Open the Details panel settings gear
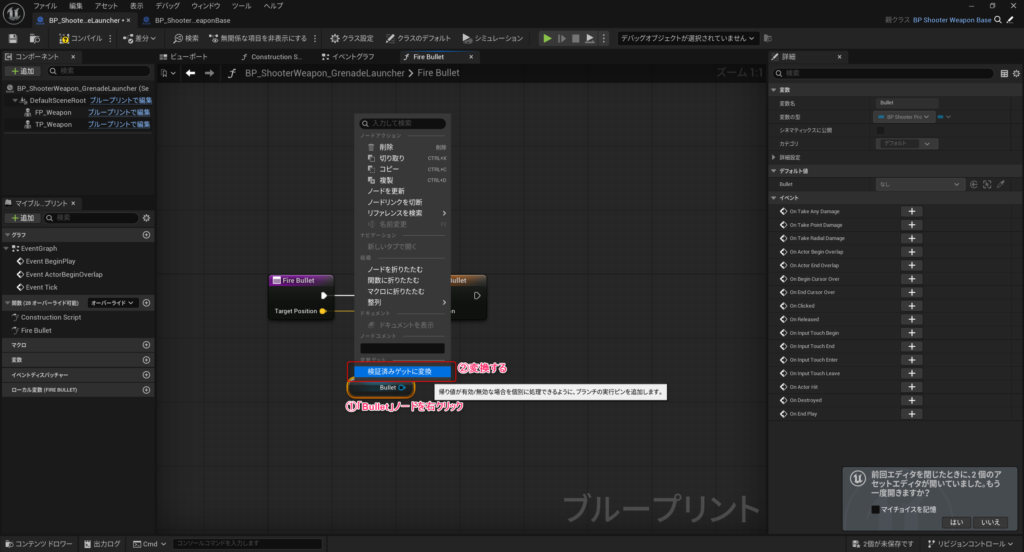The width and height of the screenshot is (1024, 552). pos(1016,73)
